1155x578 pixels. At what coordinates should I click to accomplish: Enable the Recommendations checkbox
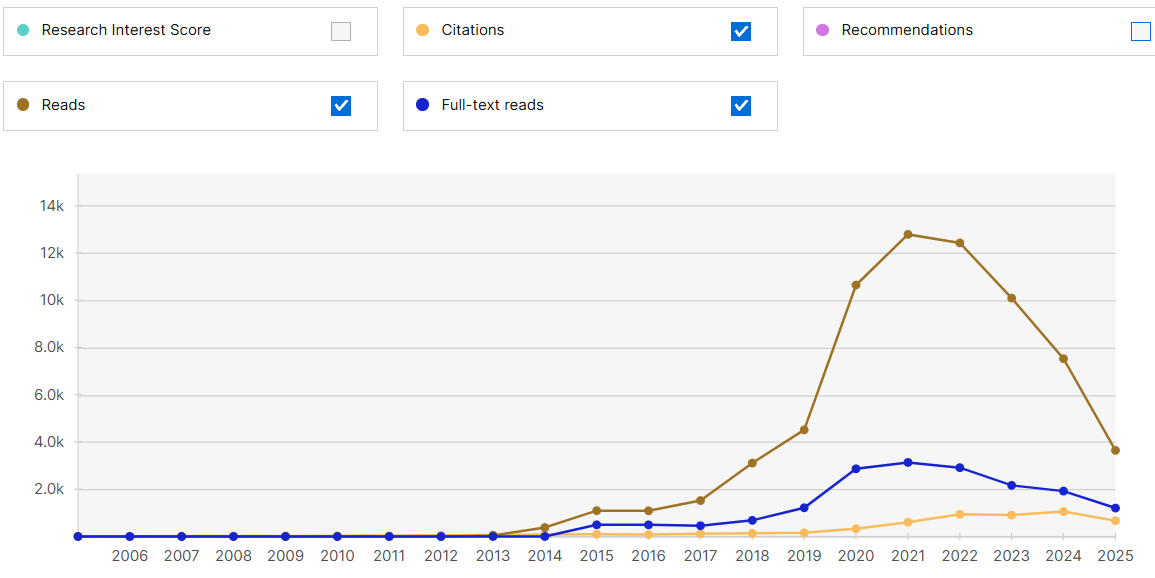point(1141,31)
